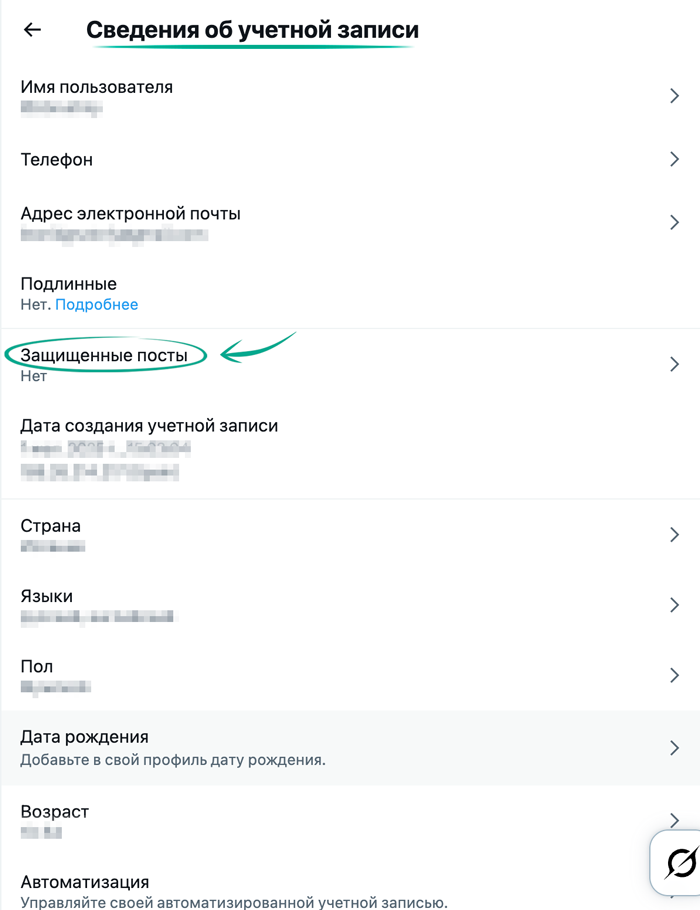Image resolution: width=700 pixels, height=910 pixels.
Task: Click chevron next to Телефон
Action: pyautogui.click(x=675, y=159)
